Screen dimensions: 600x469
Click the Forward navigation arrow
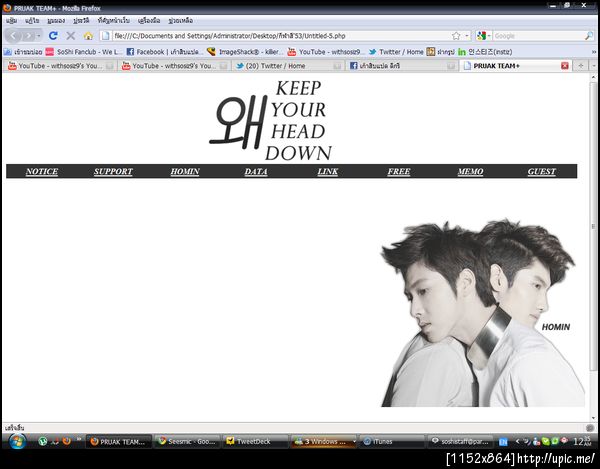point(28,36)
